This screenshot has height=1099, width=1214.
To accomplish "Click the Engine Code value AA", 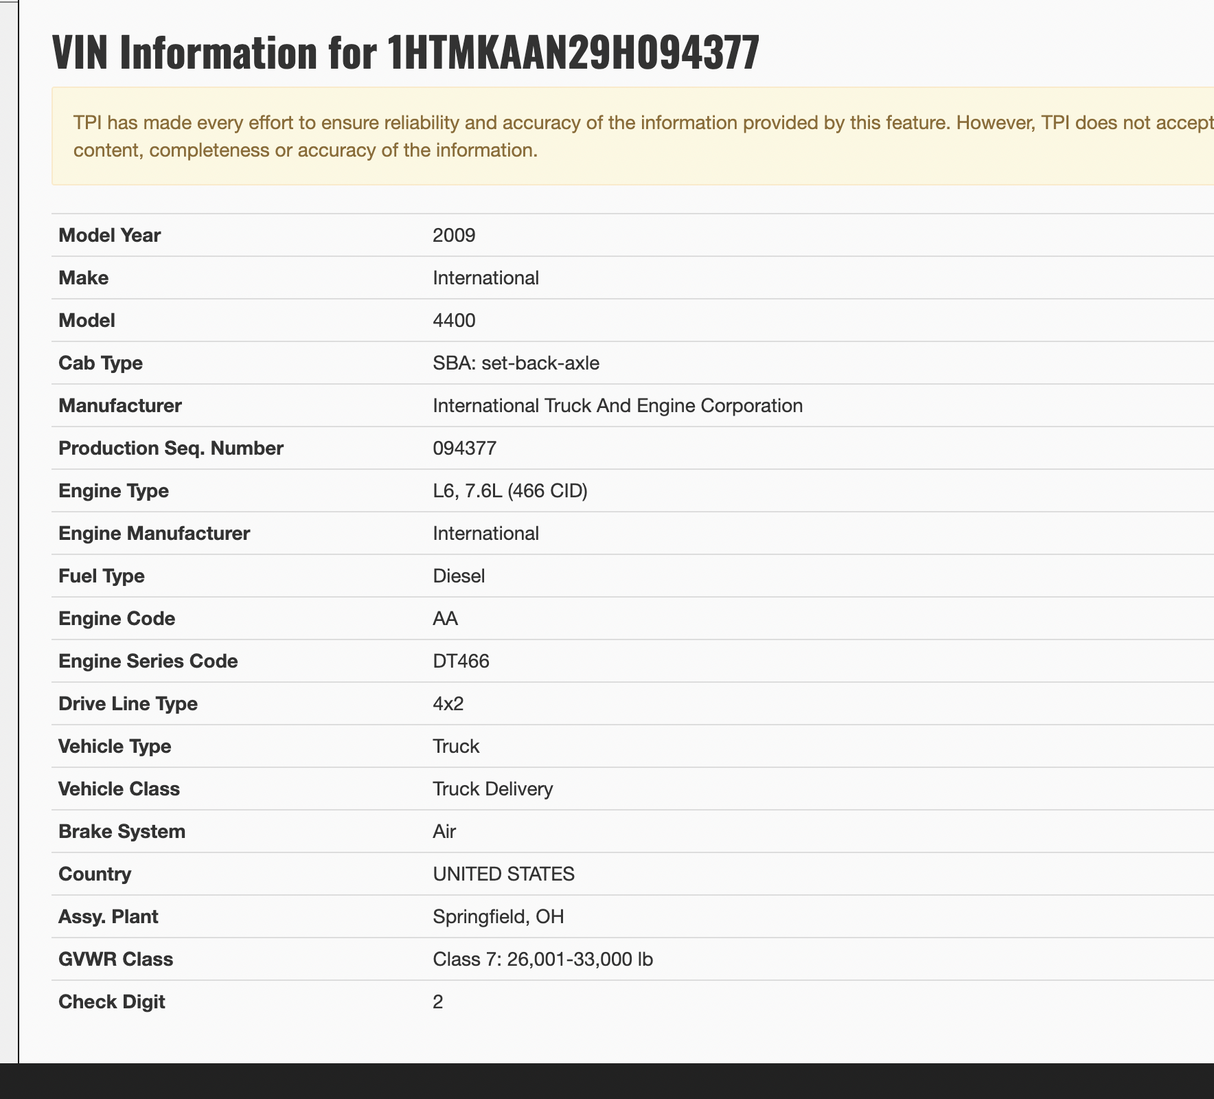I will click(445, 619).
